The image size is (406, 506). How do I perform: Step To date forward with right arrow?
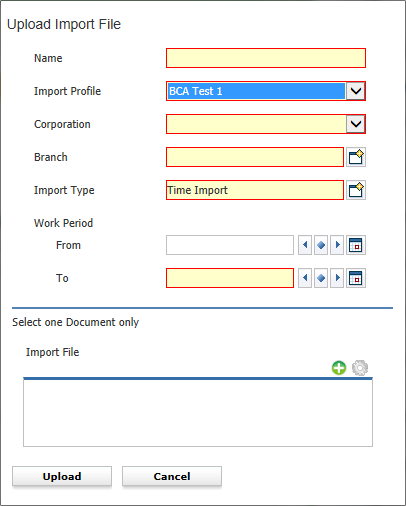click(337, 278)
